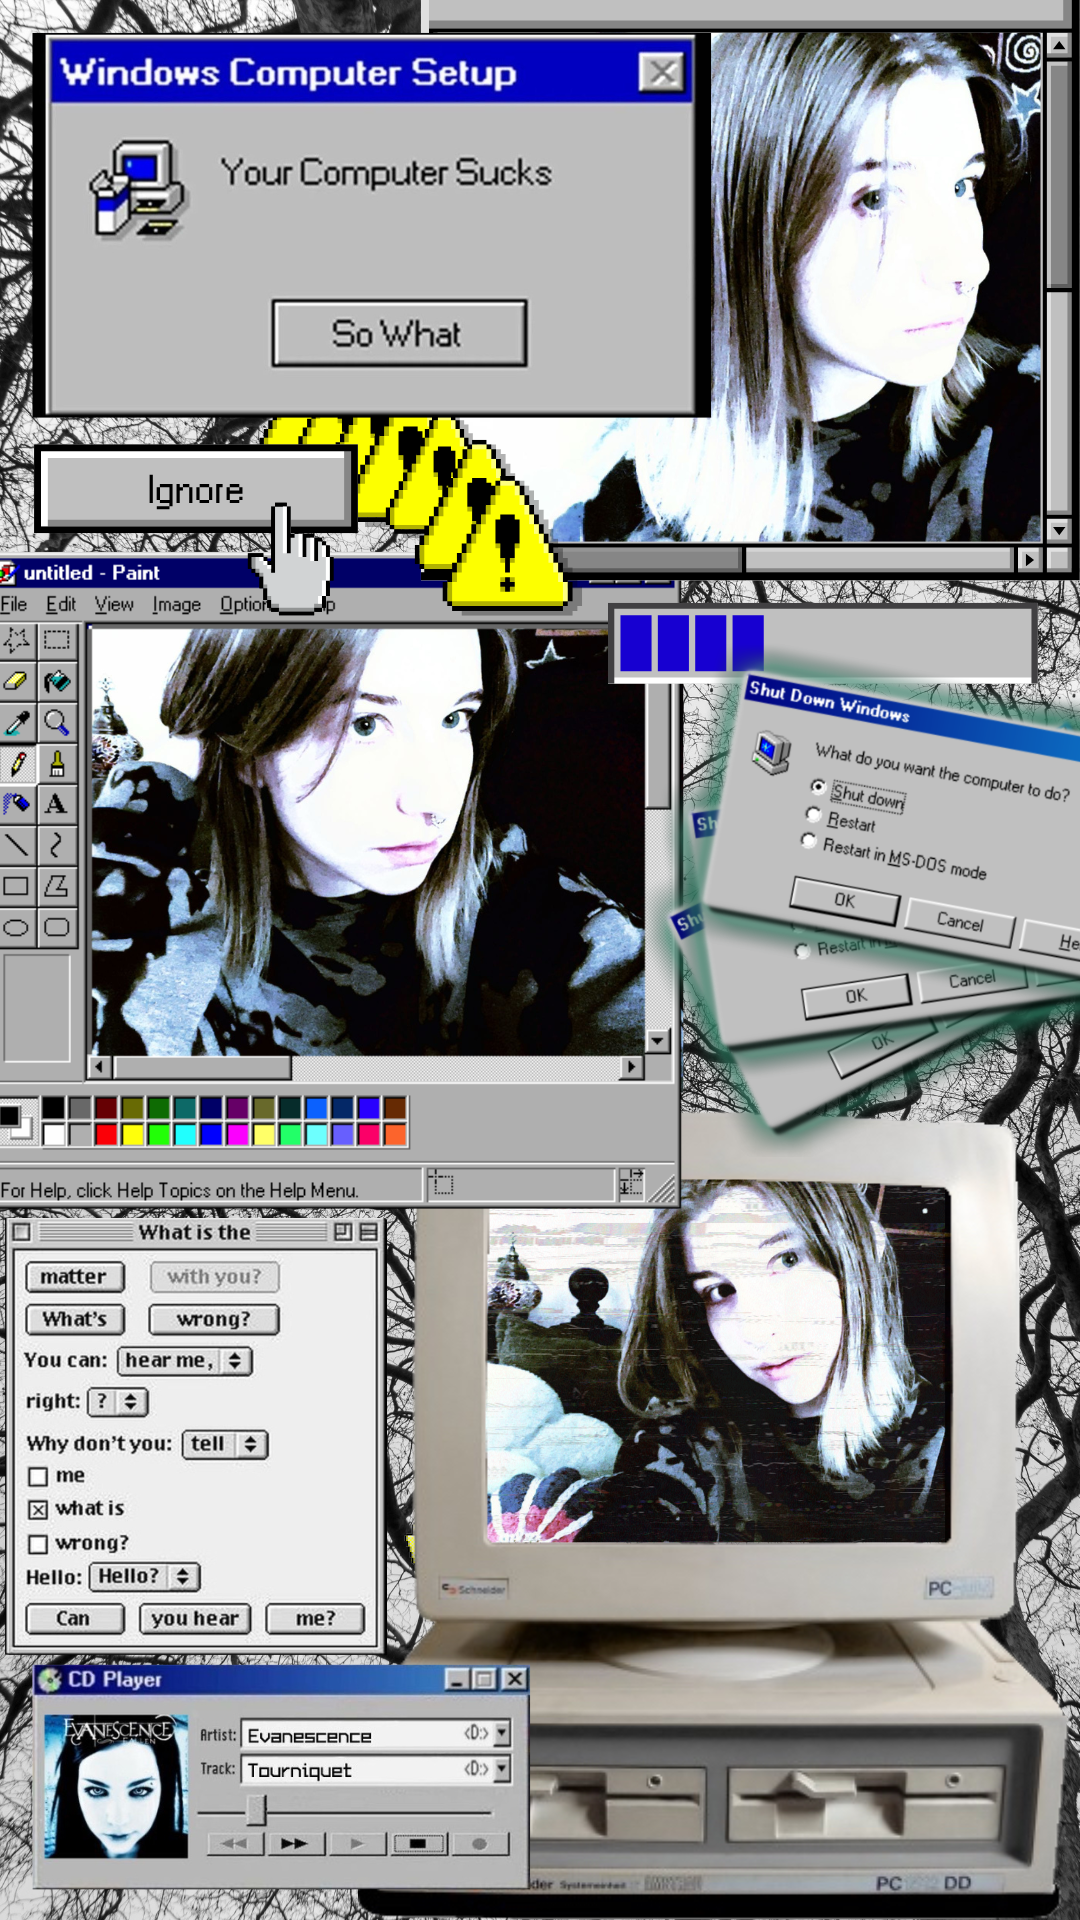Screen dimensions: 1080x1920
Task: Check the 'me' checkbox
Action: coord(38,1477)
